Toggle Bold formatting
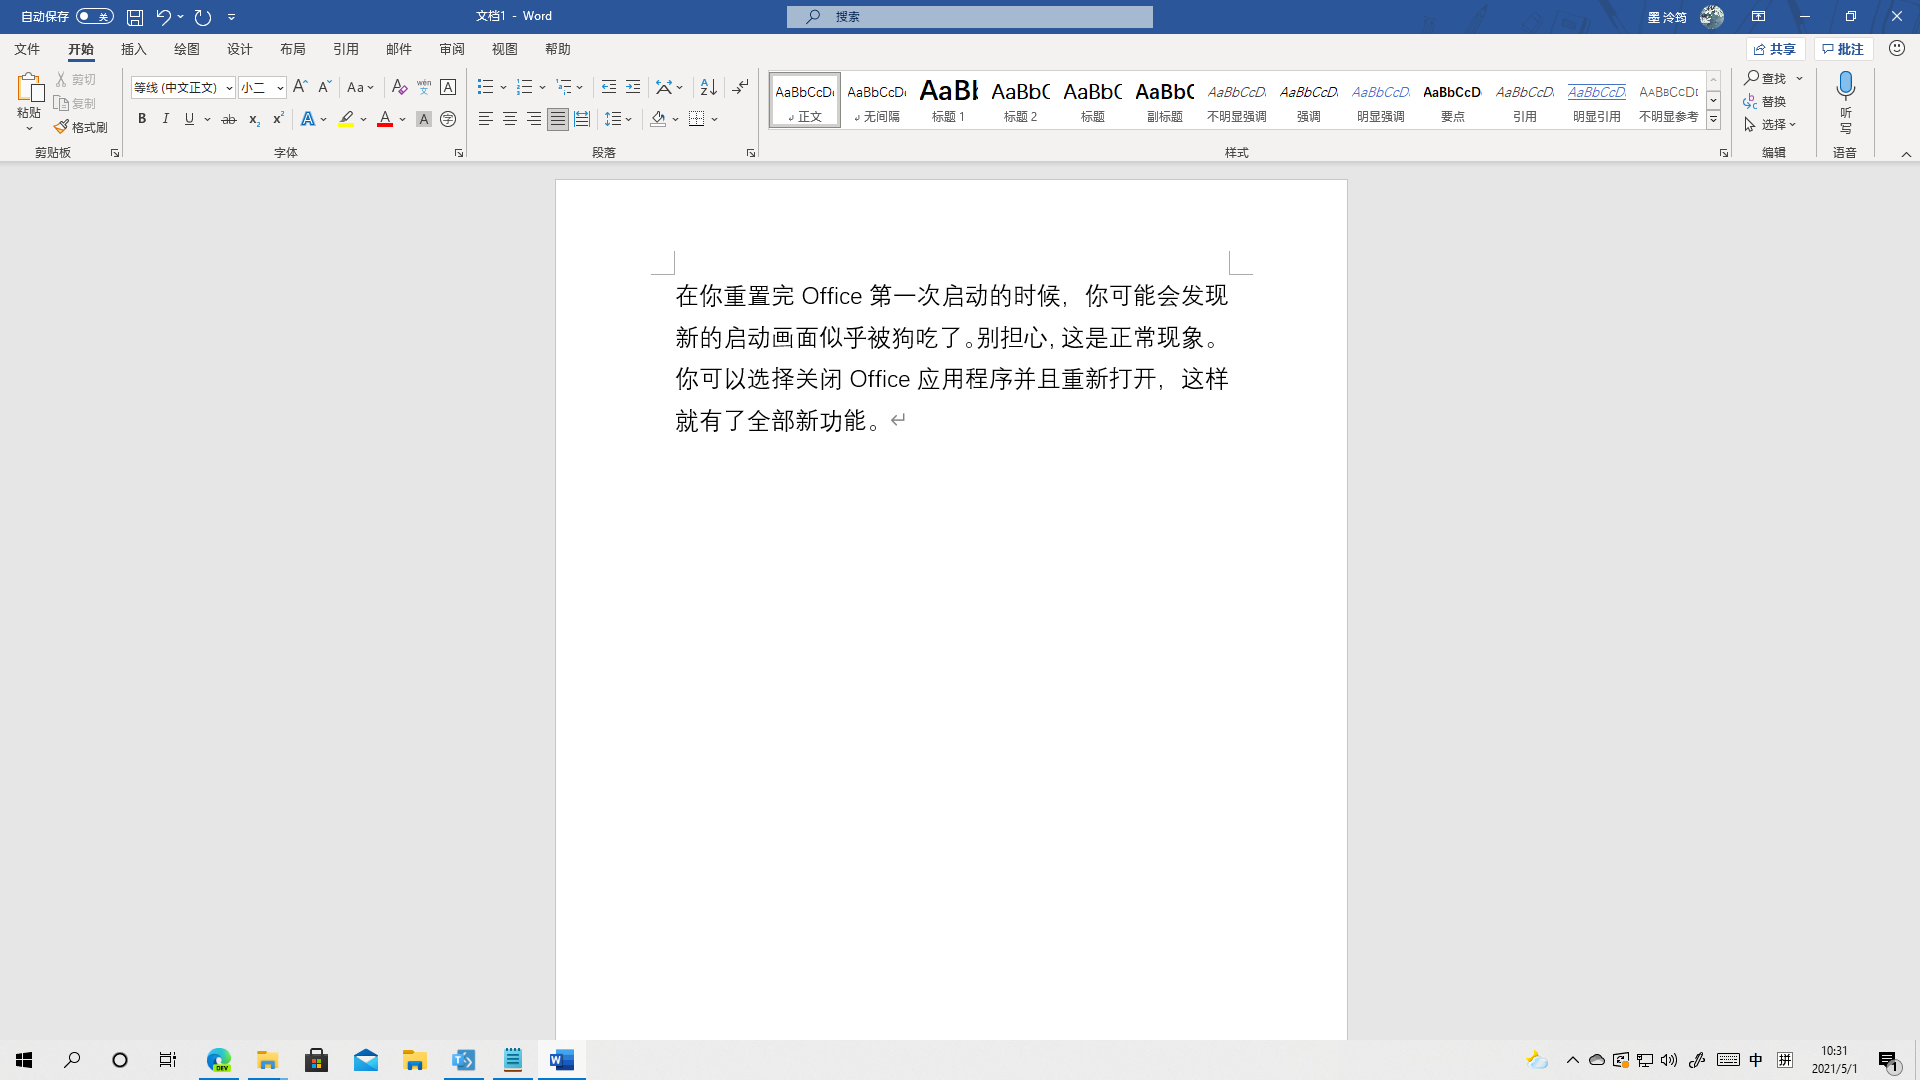Viewport: 1920px width, 1080px height. [x=142, y=119]
